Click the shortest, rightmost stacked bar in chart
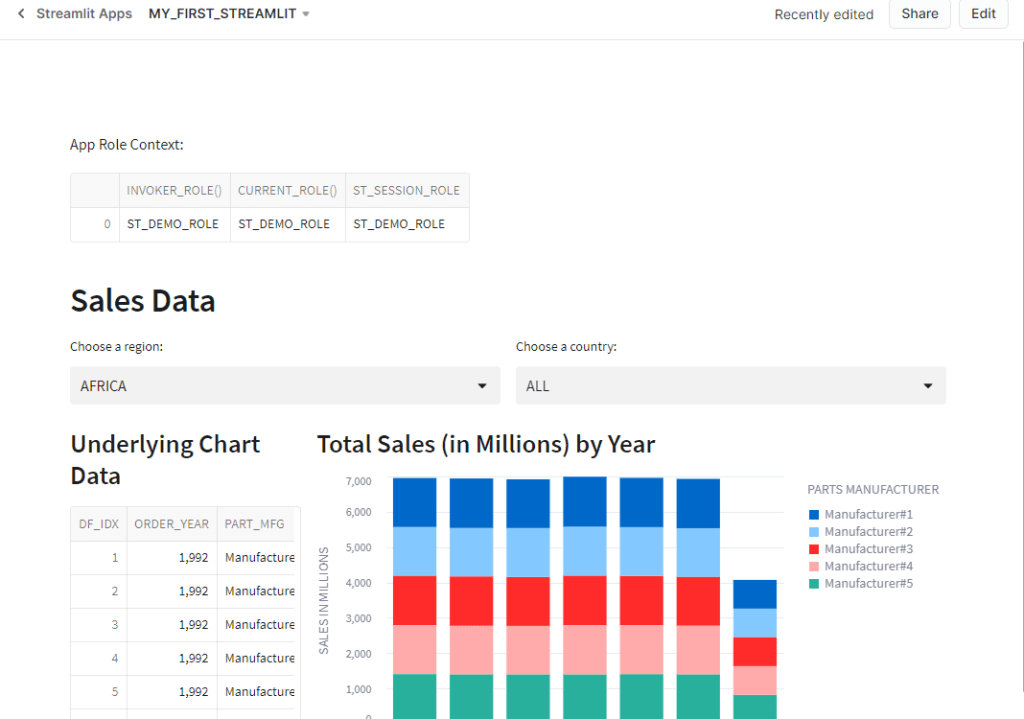This screenshot has height=719, width=1024. [x=755, y=650]
